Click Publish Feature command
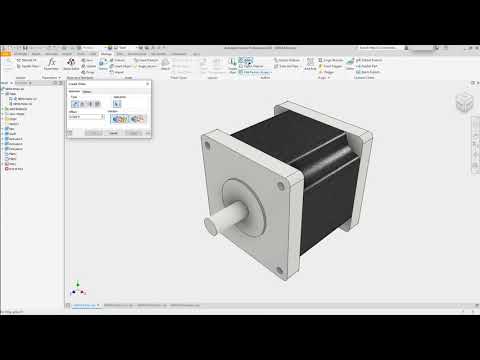The width and height of the screenshot is (480, 360). click(369, 60)
